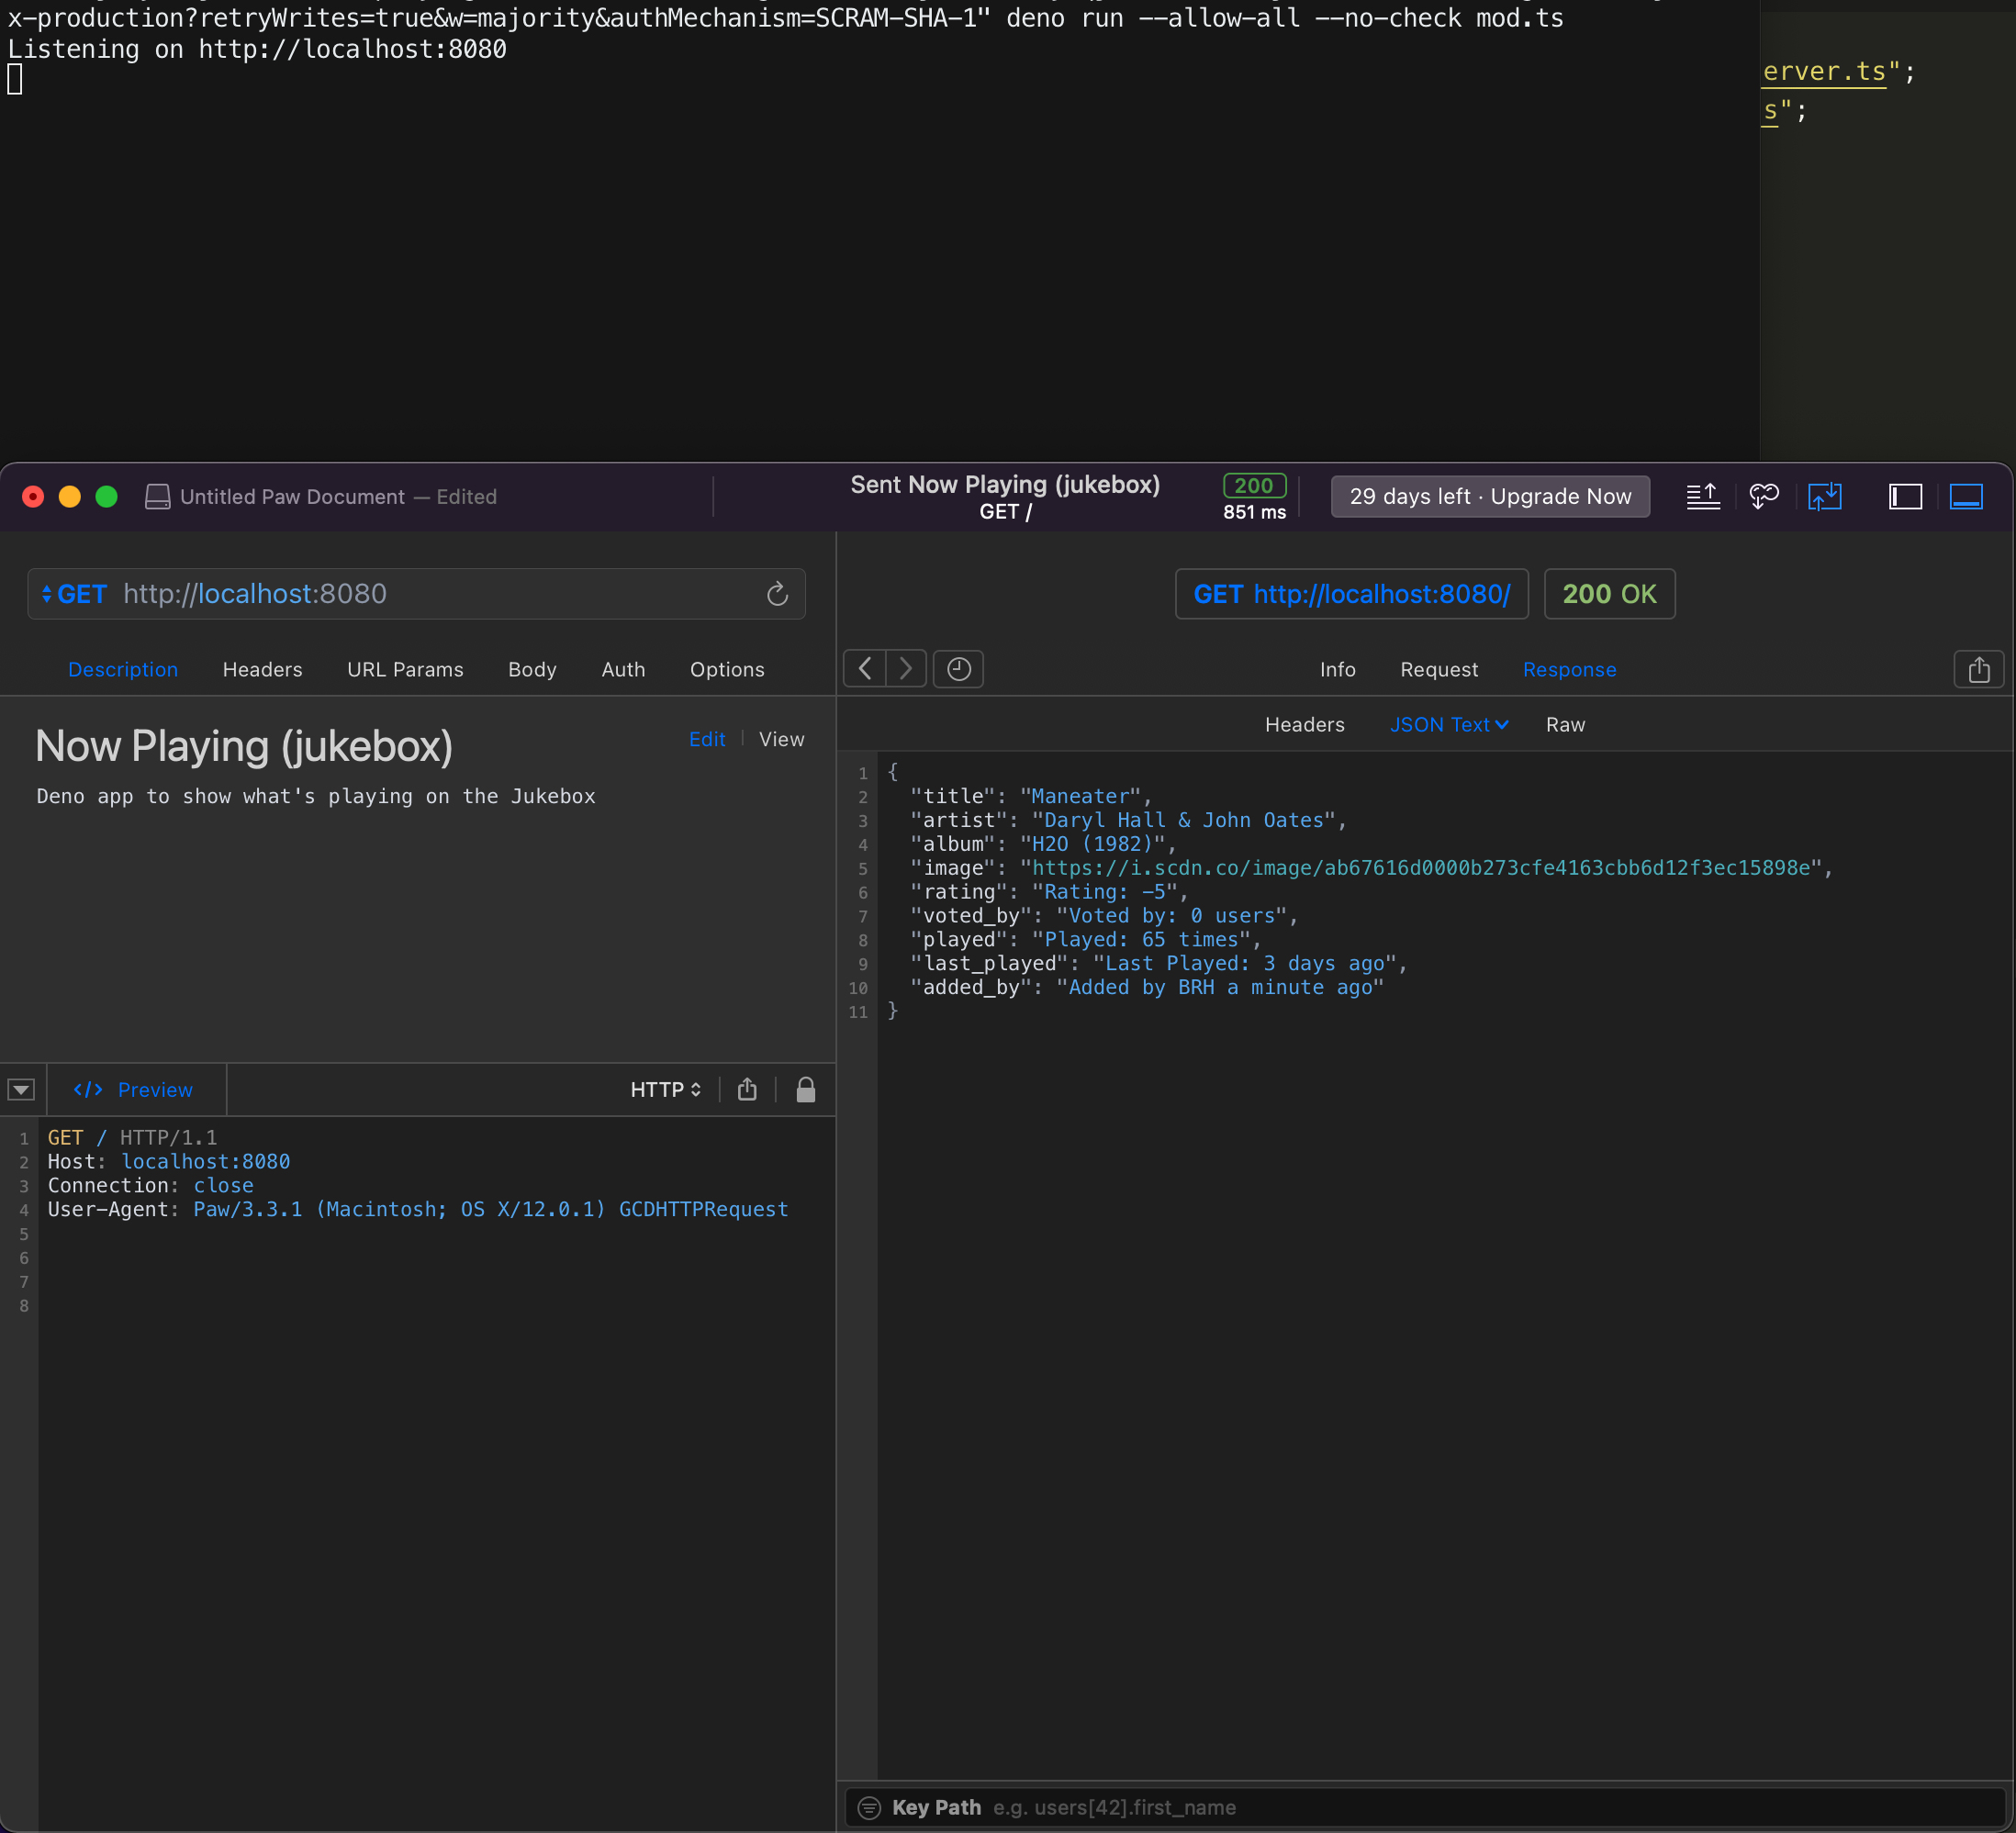Screen dimensions: 2016x1833
Task: Switch to the Raw response view
Action: (1565, 724)
